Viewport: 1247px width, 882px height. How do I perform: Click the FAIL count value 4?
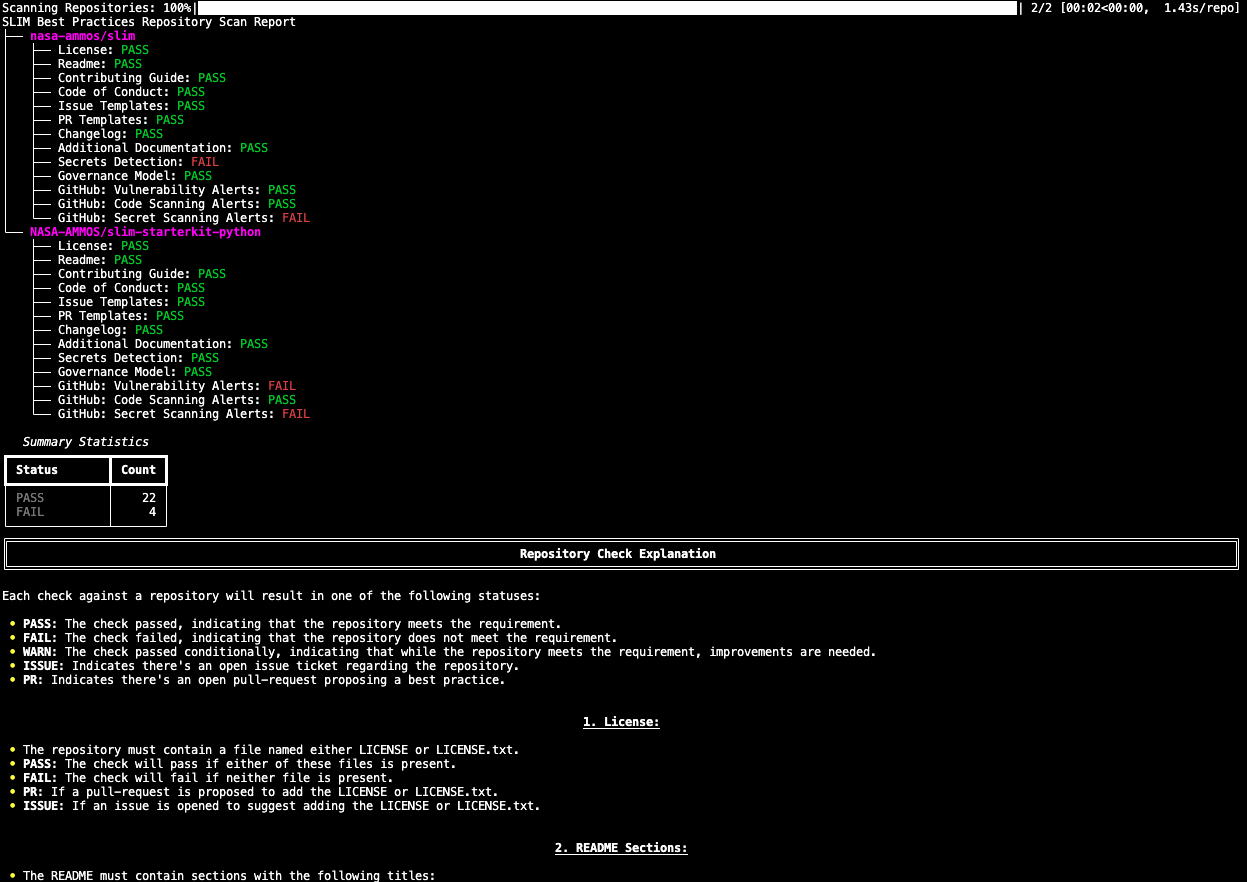click(152, 512)
